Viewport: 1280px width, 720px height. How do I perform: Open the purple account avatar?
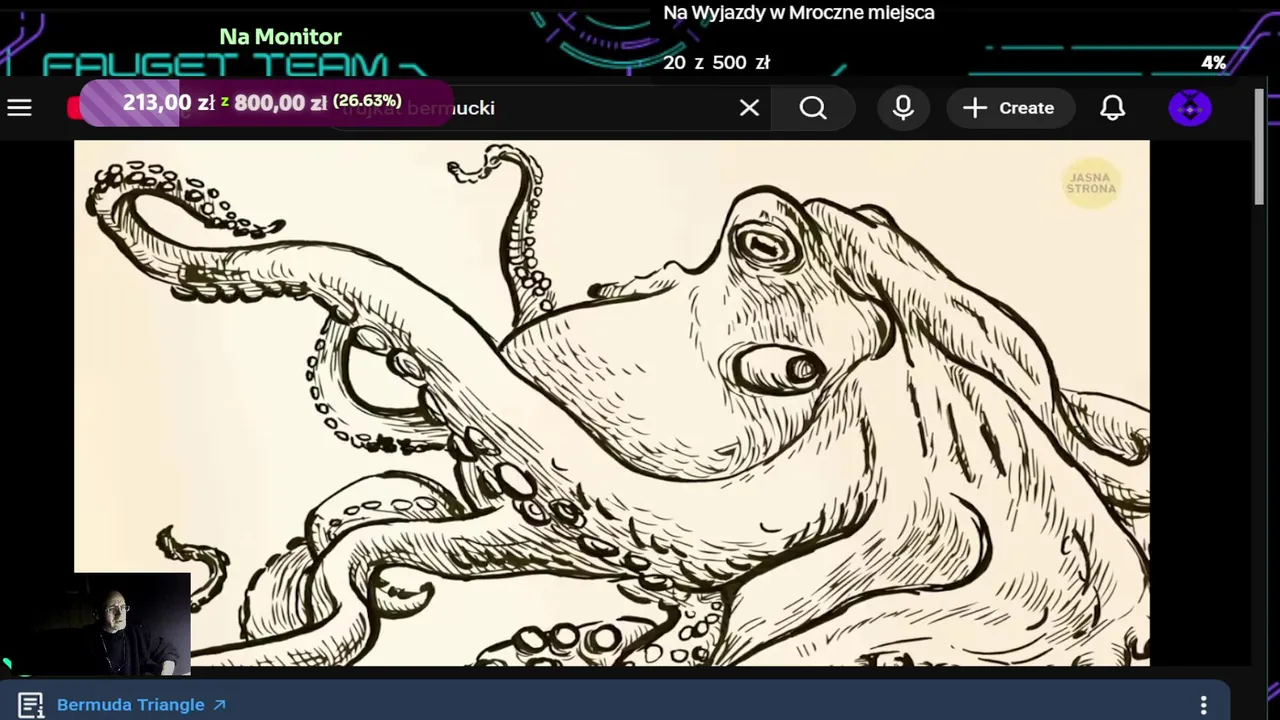[1190, 108]
